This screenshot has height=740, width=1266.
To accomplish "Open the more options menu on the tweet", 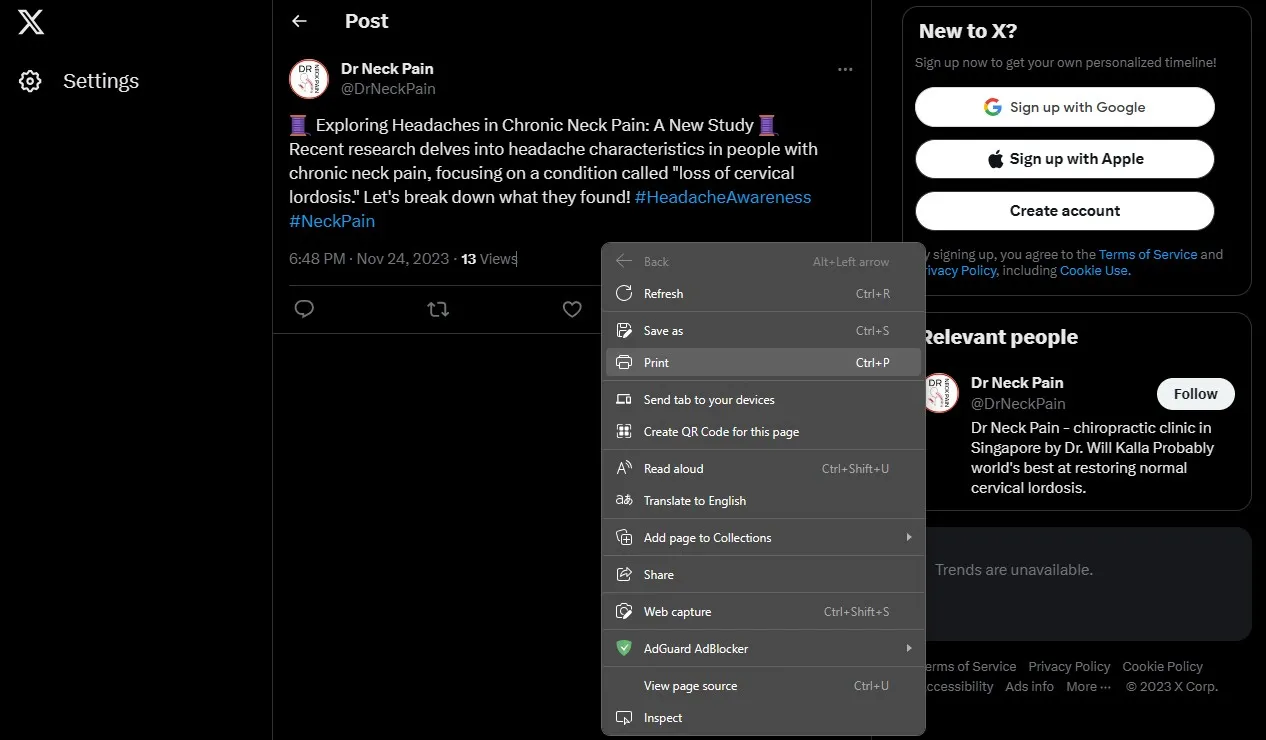I will pos(845,69).
